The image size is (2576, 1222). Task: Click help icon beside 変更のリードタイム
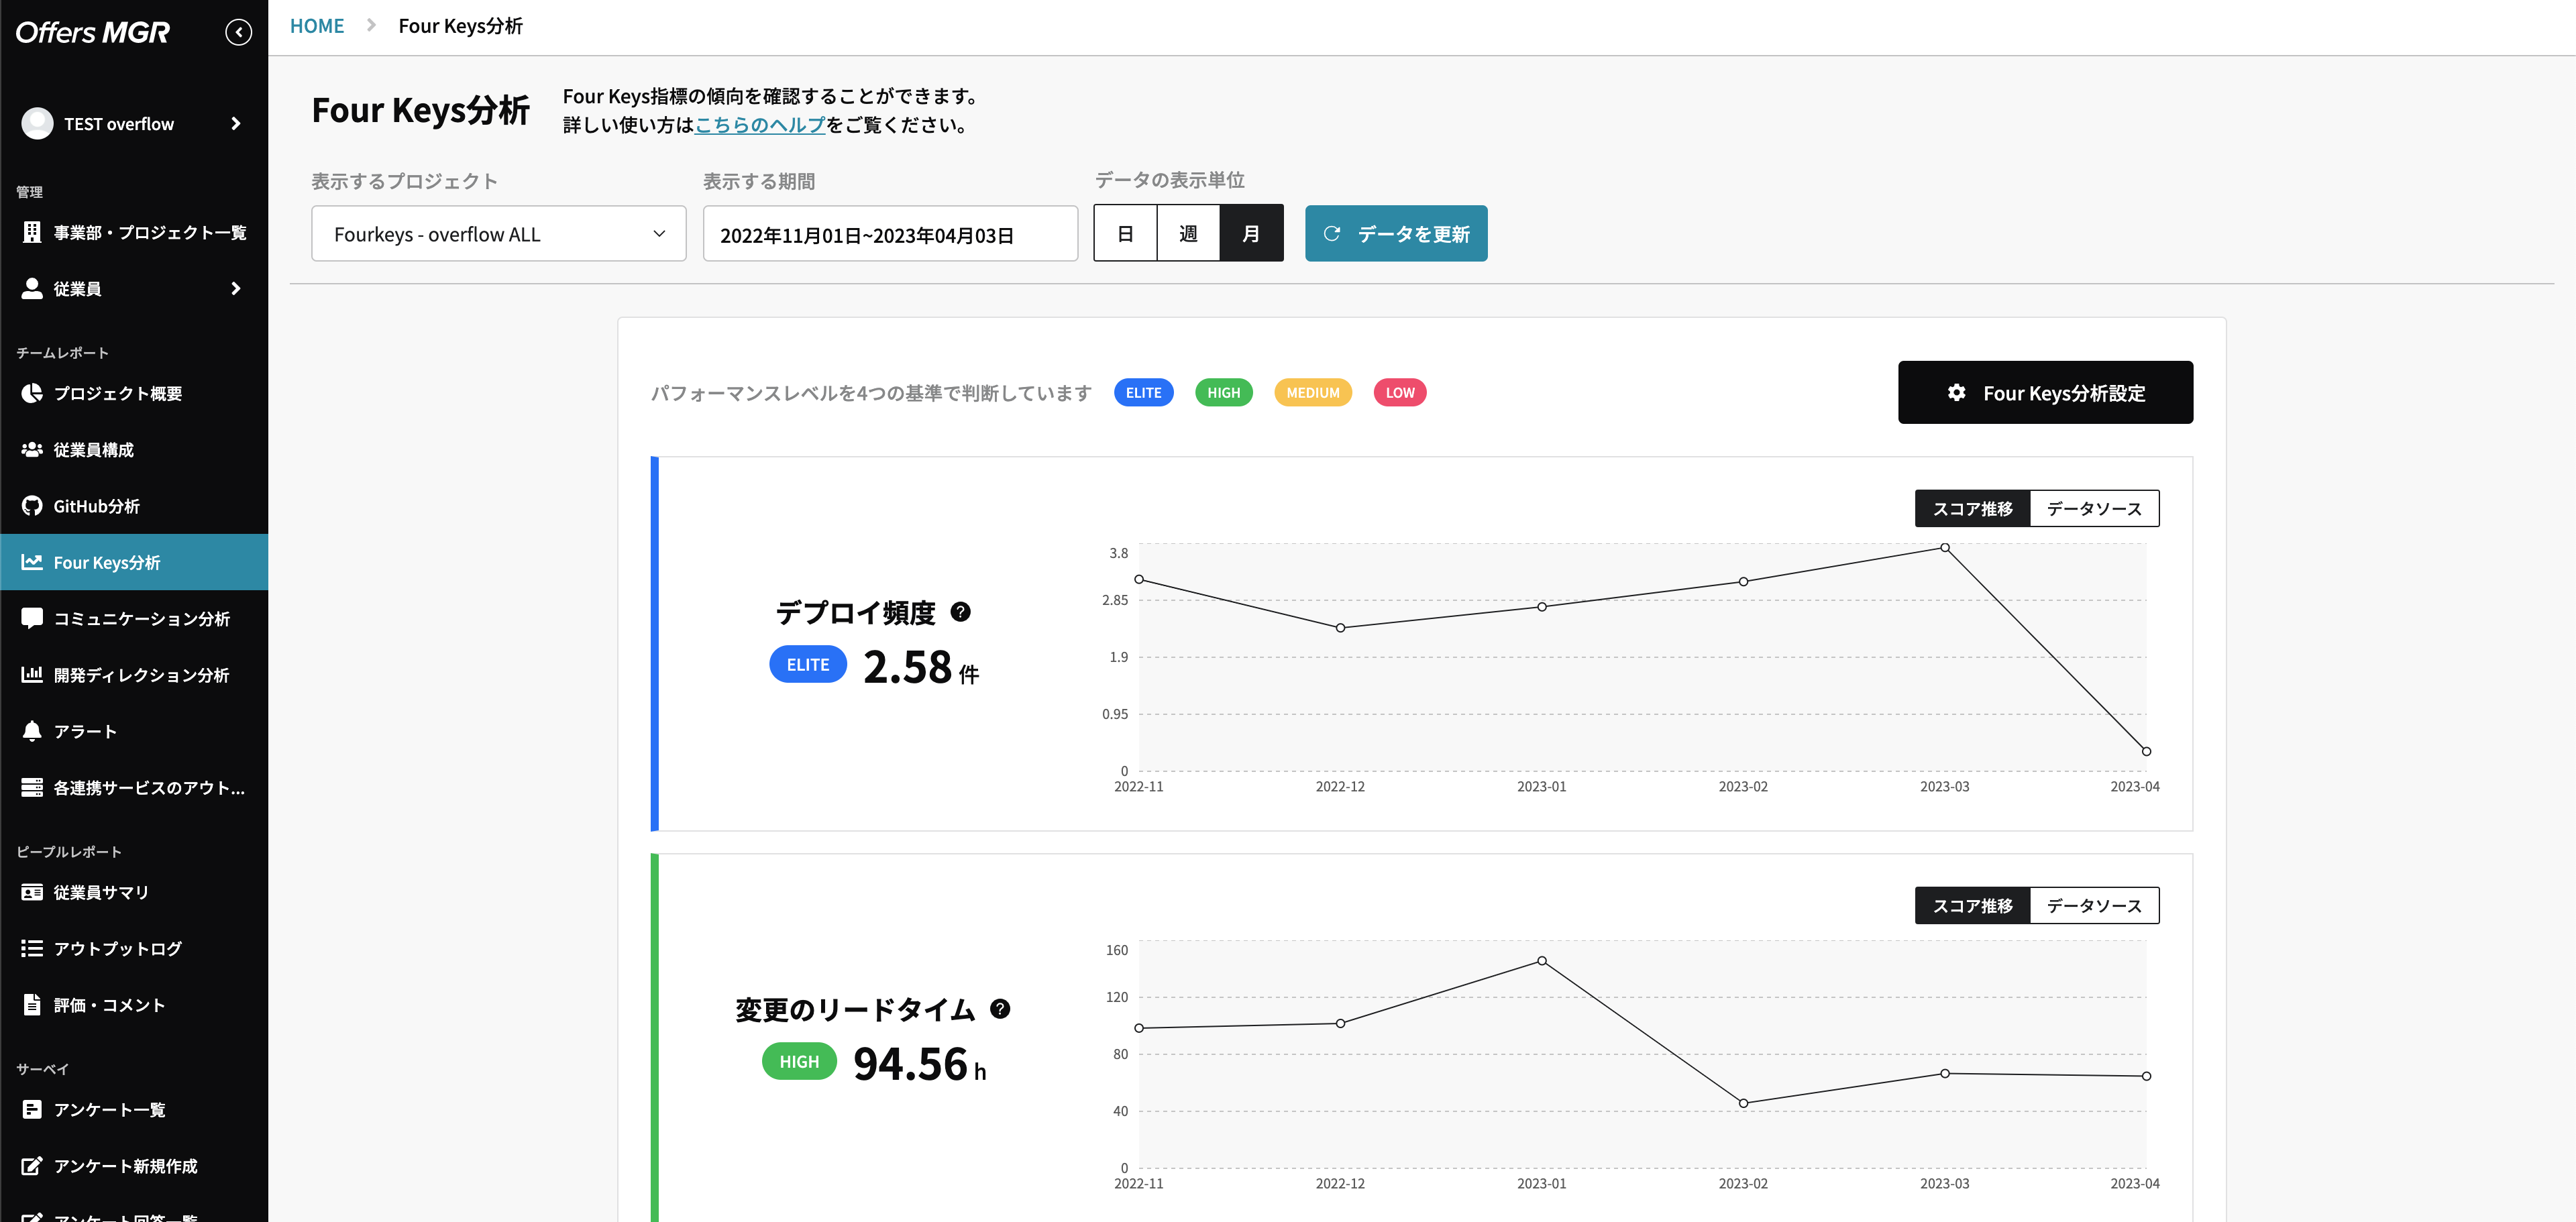[x=1000, y=1009]
